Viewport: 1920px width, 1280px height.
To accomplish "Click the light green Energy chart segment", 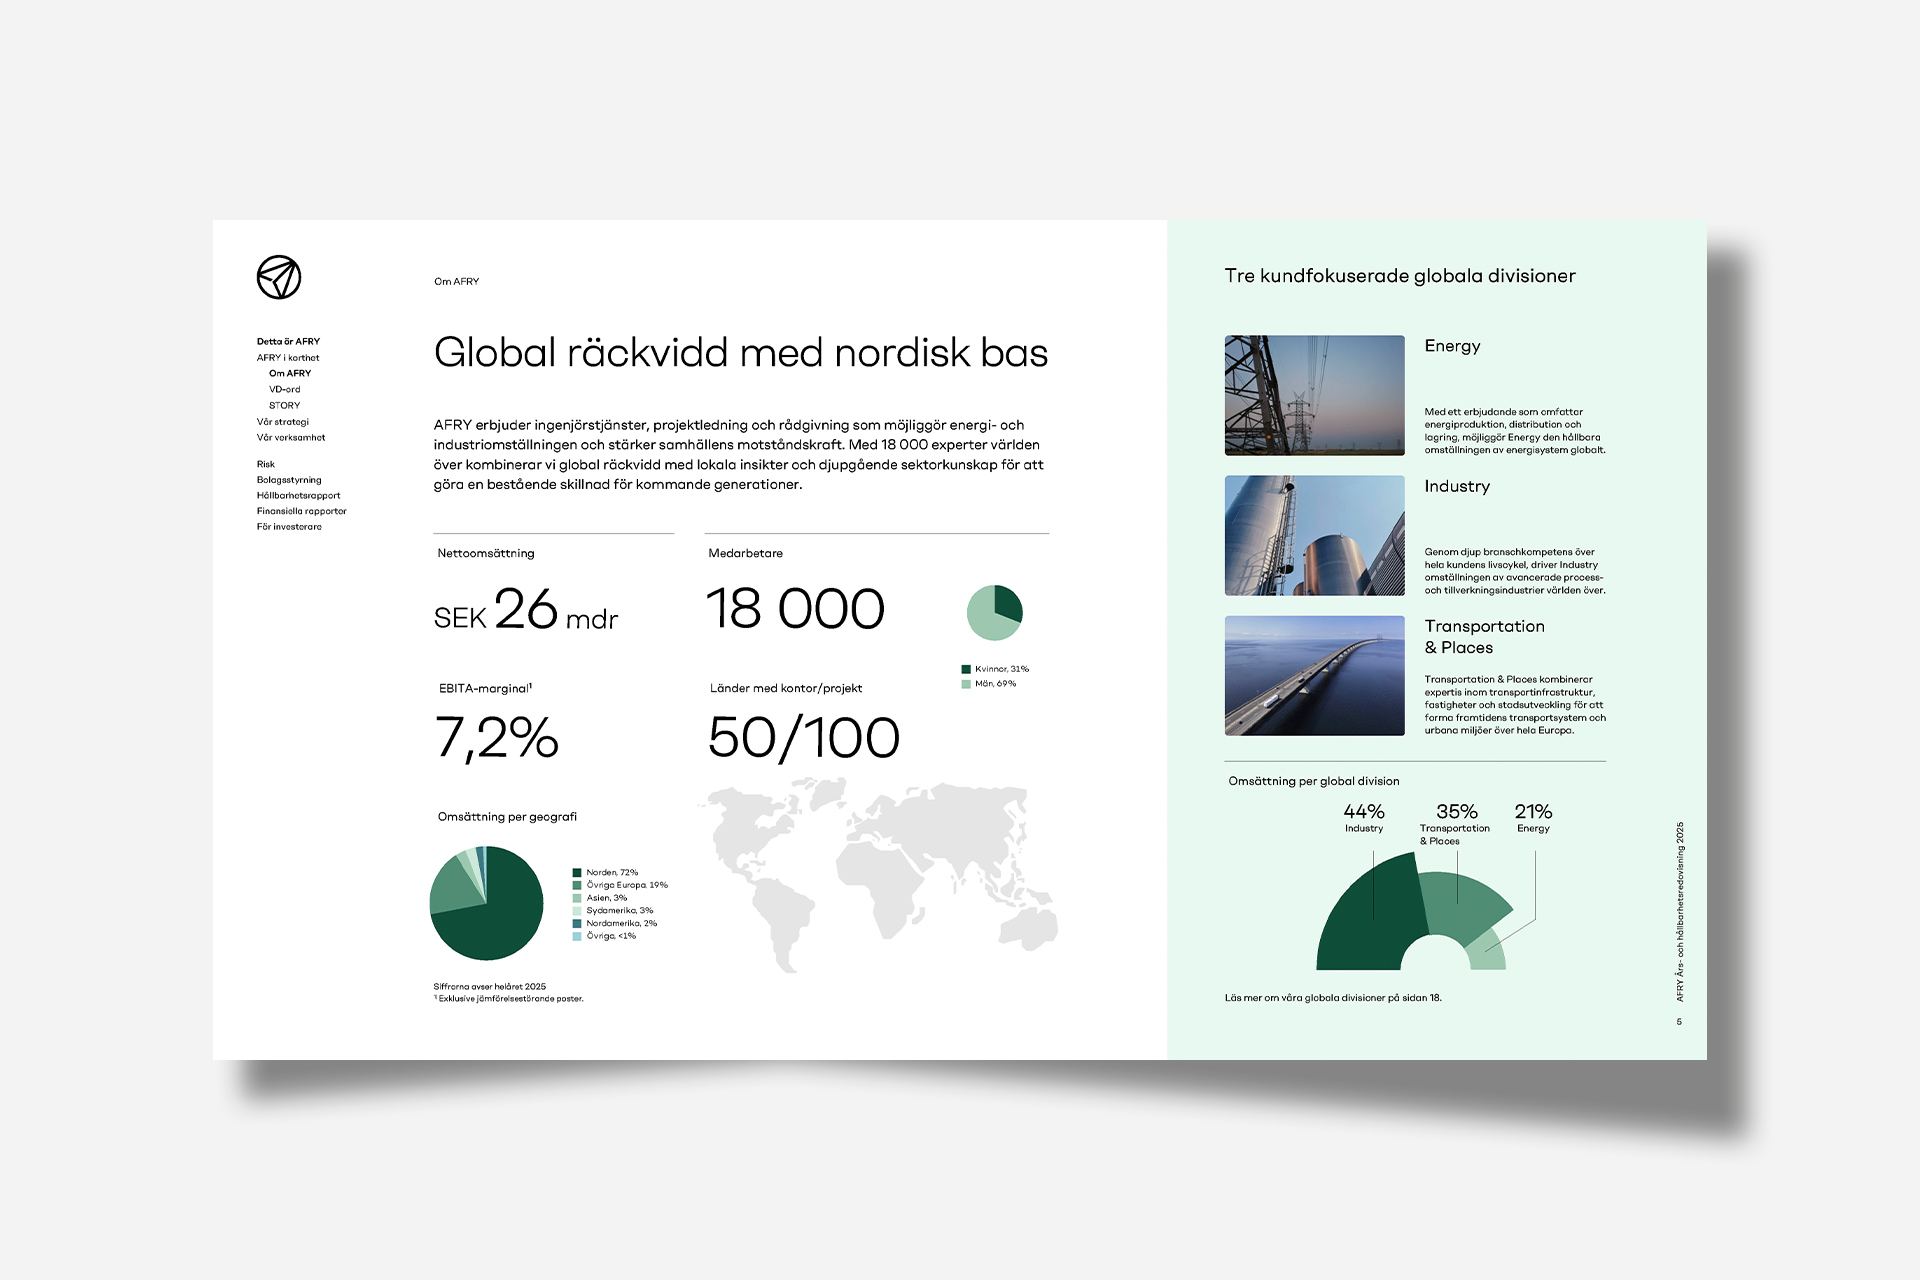I will 1488,951.
